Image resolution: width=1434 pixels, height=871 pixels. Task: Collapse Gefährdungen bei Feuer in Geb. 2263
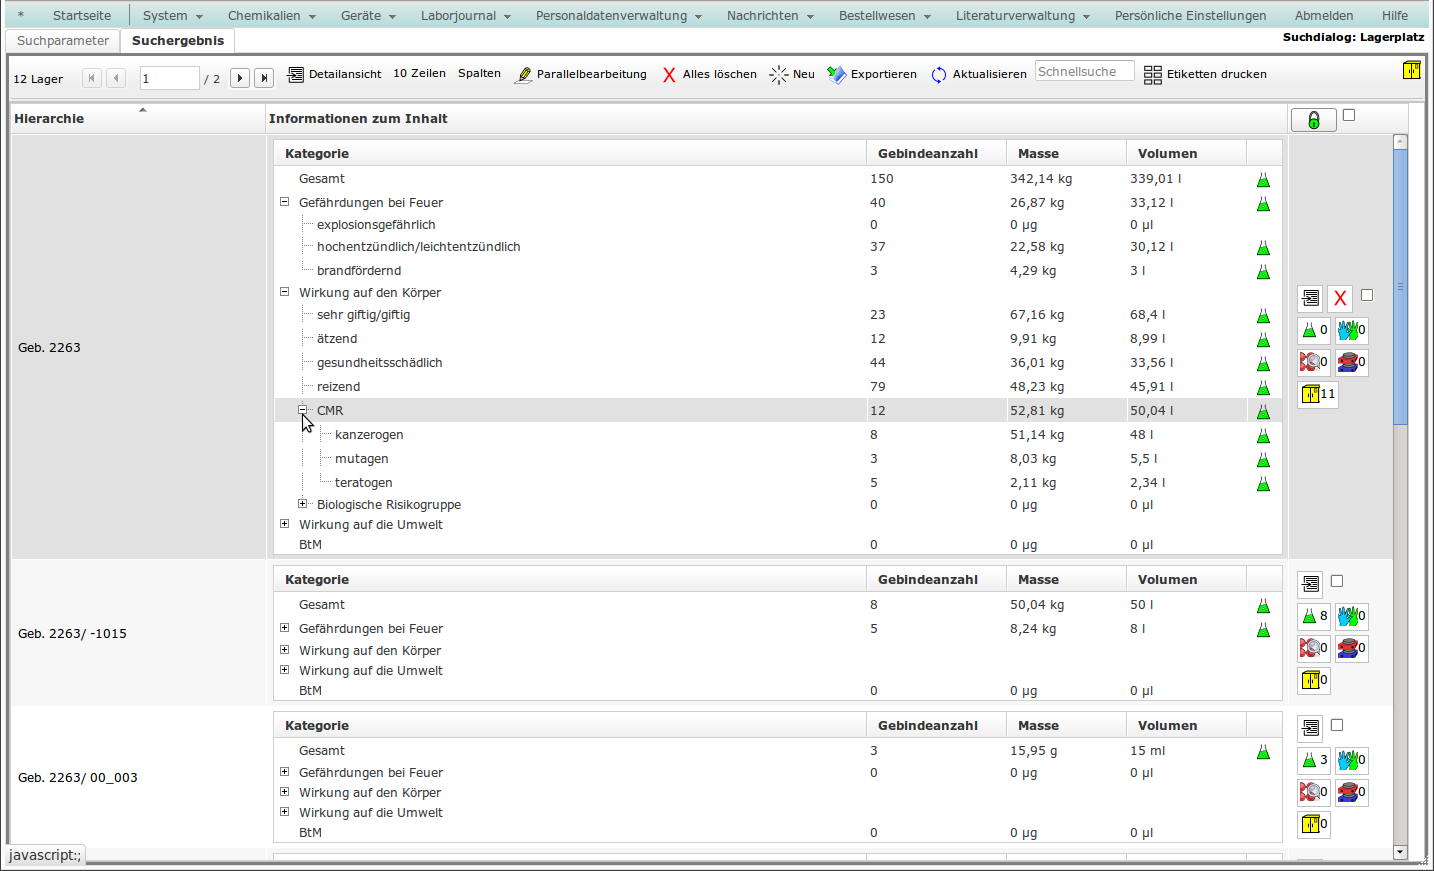pos(284,202)
